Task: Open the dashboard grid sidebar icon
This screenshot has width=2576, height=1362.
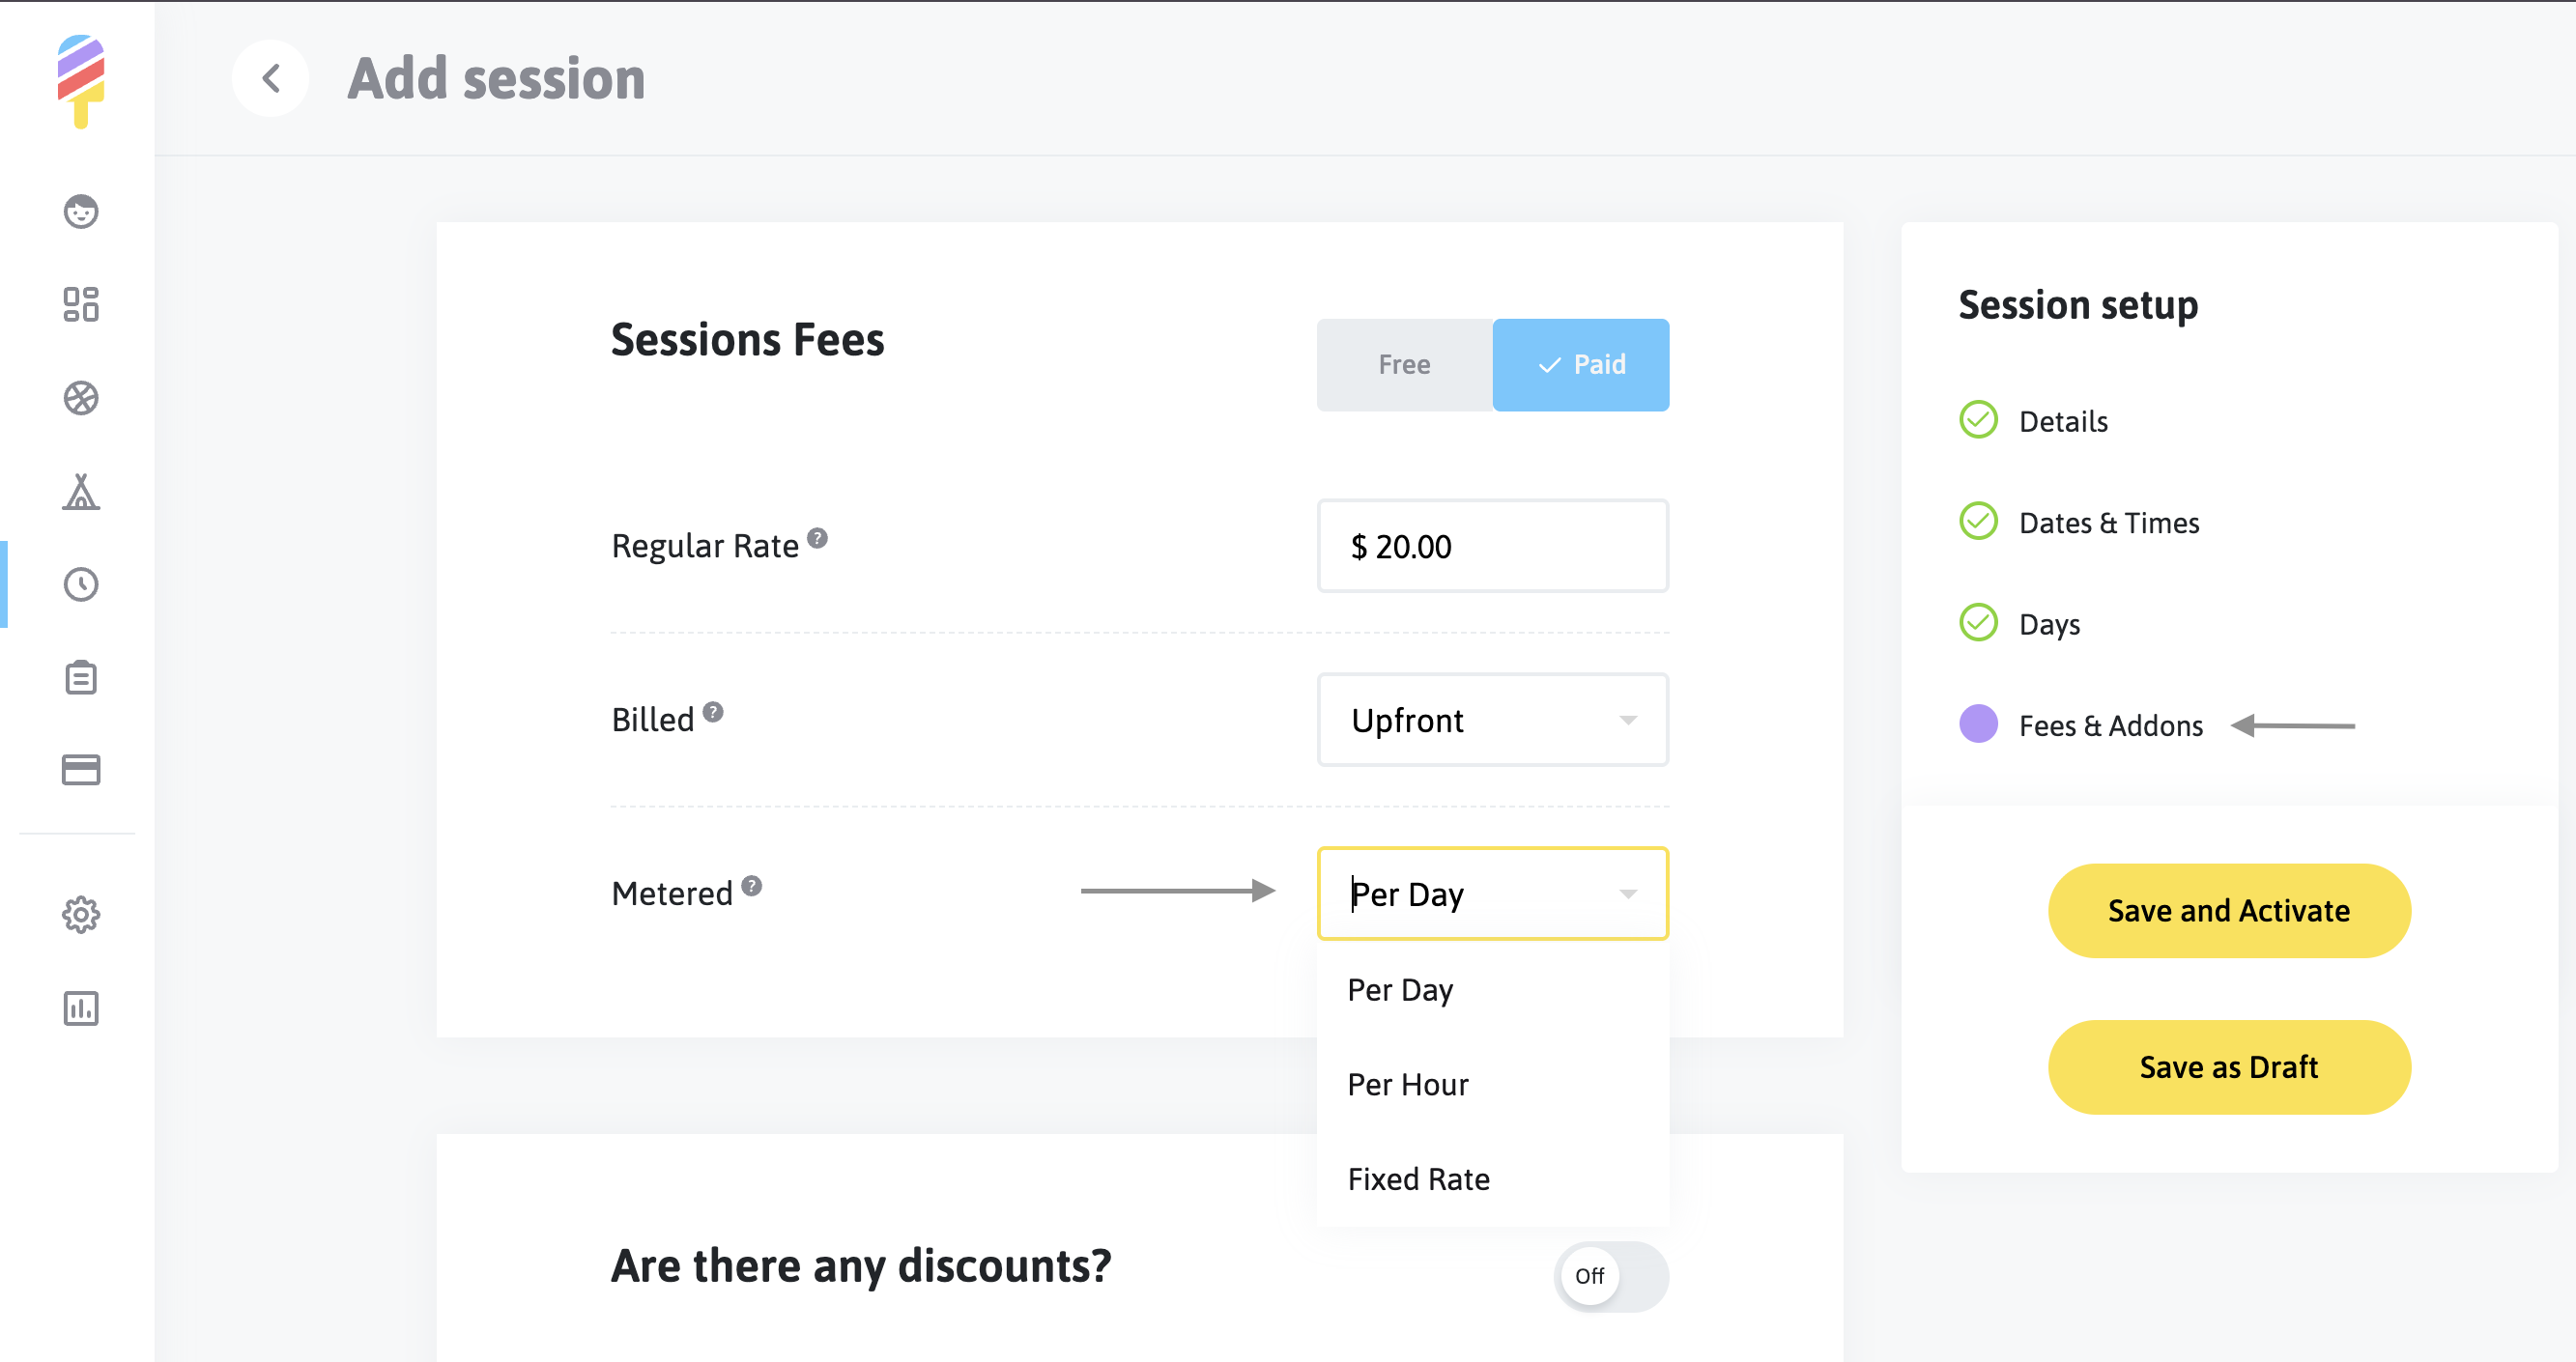Action: pos(81,304)
